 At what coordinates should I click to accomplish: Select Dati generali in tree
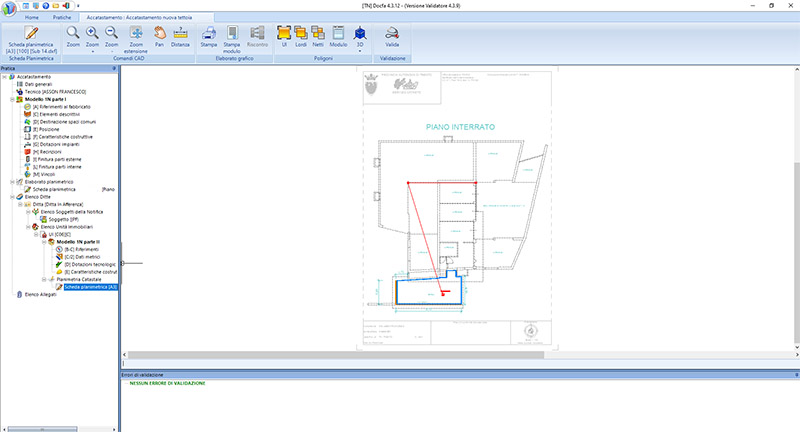tap(38, 84)
